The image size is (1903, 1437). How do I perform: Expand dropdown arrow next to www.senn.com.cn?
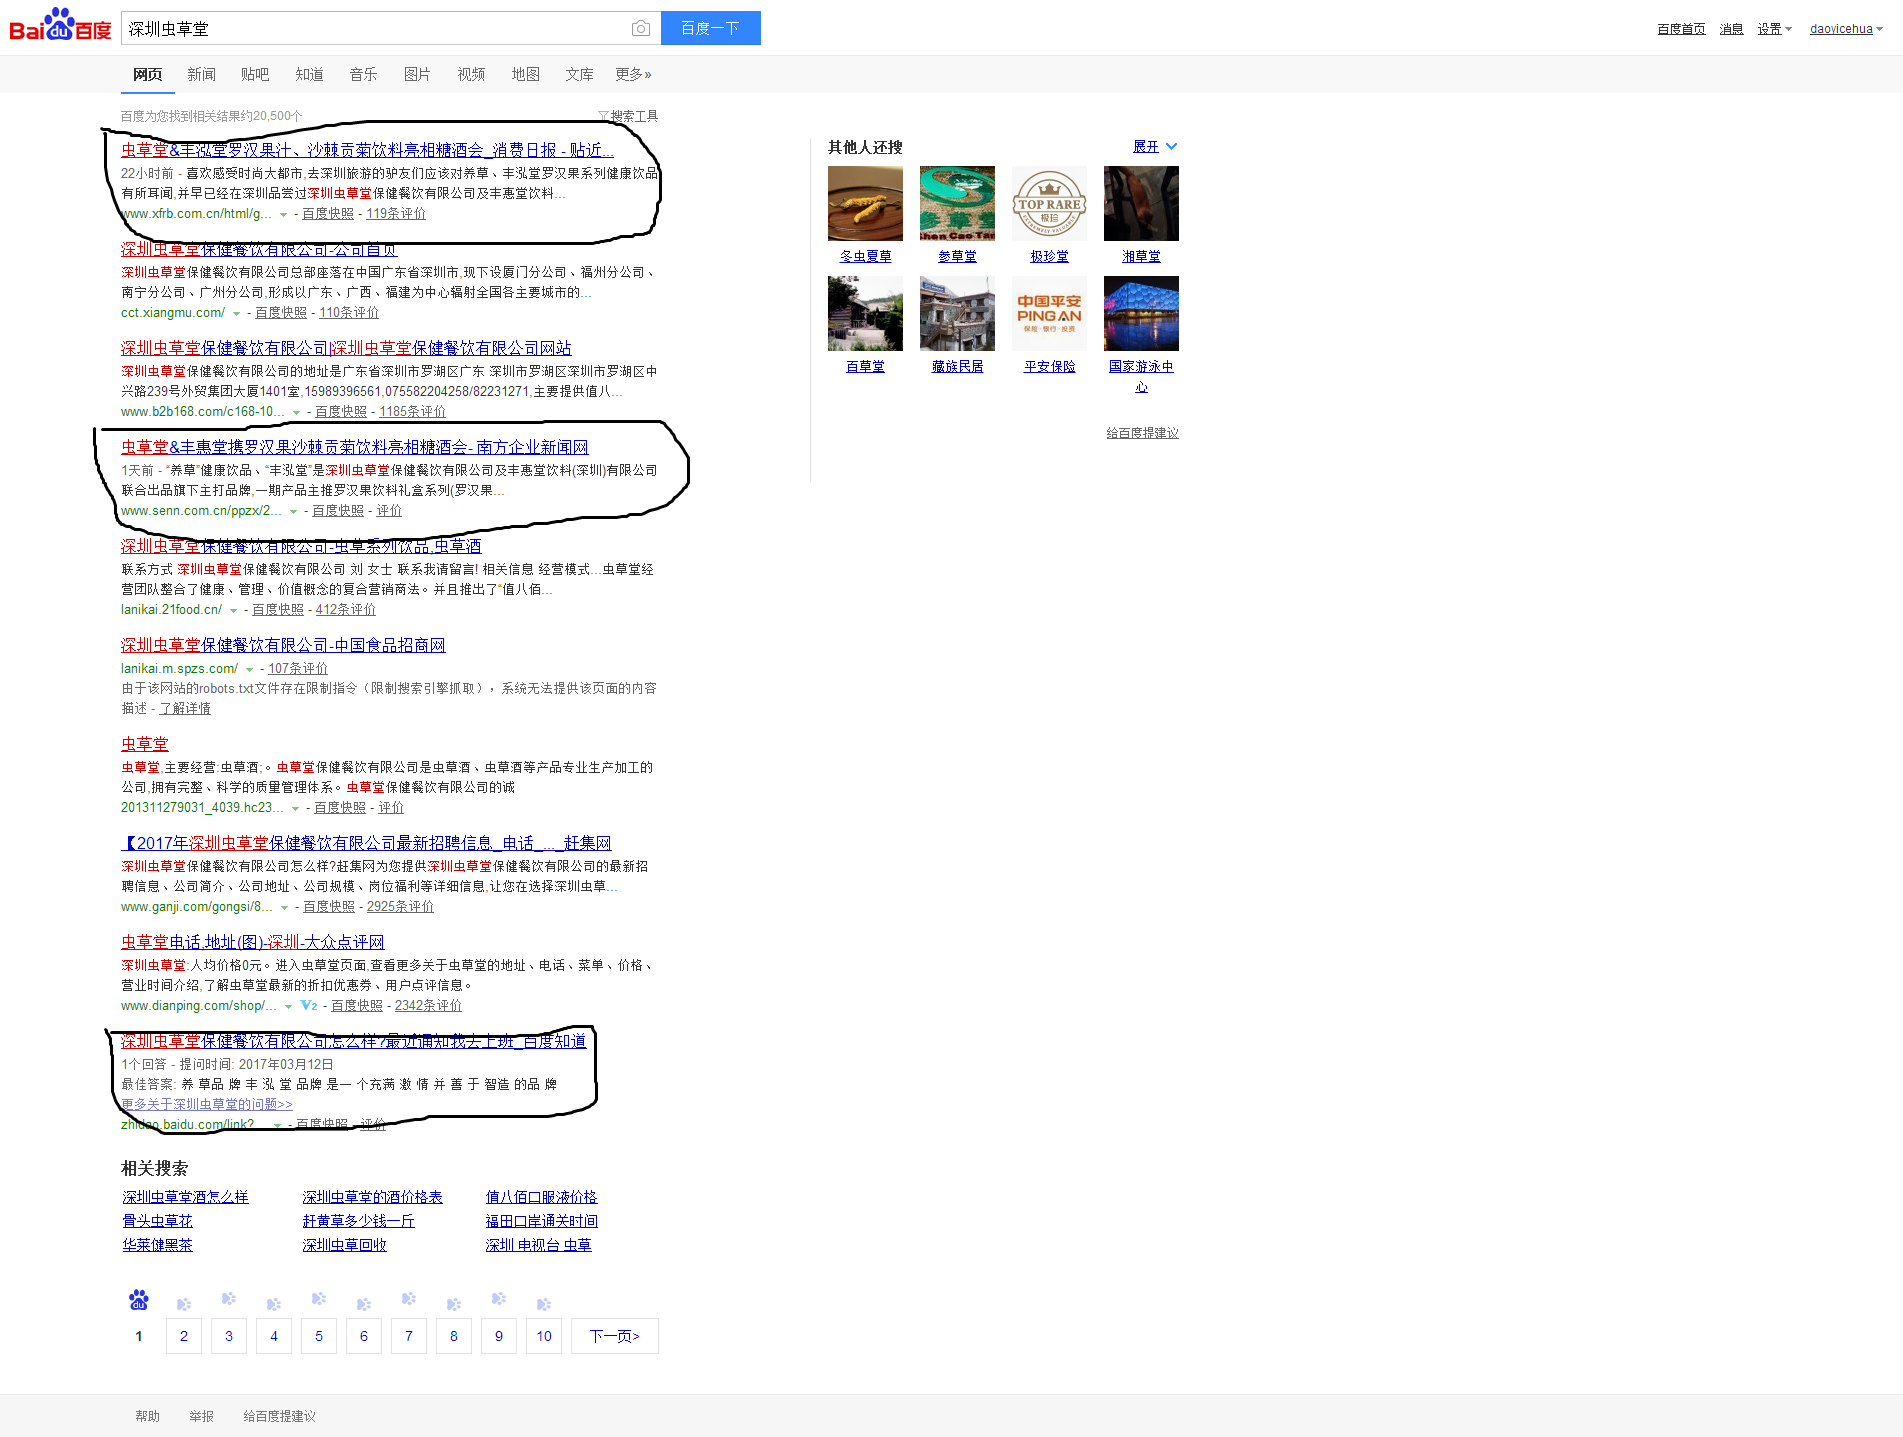tap(293, 512)
